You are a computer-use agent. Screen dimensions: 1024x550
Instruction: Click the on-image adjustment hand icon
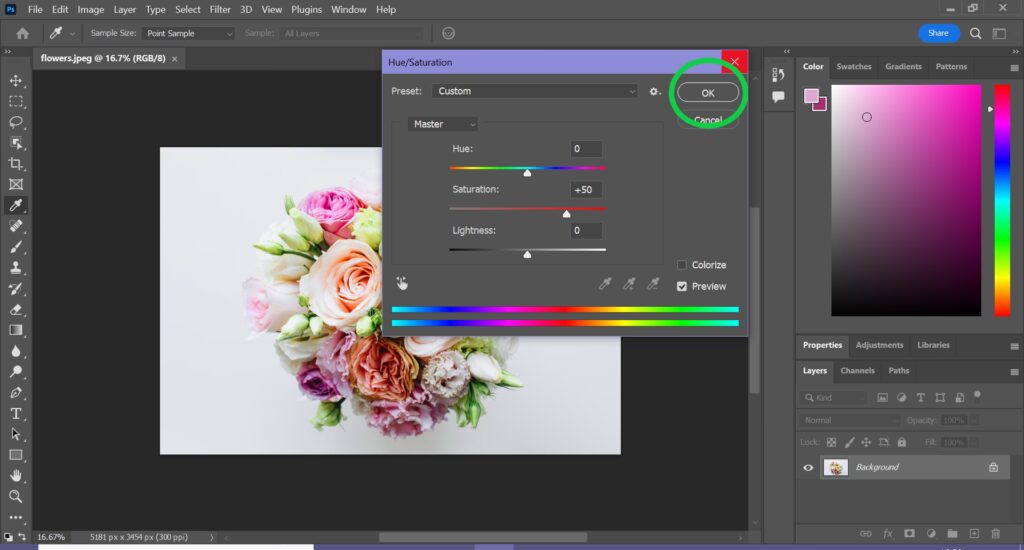402,284
